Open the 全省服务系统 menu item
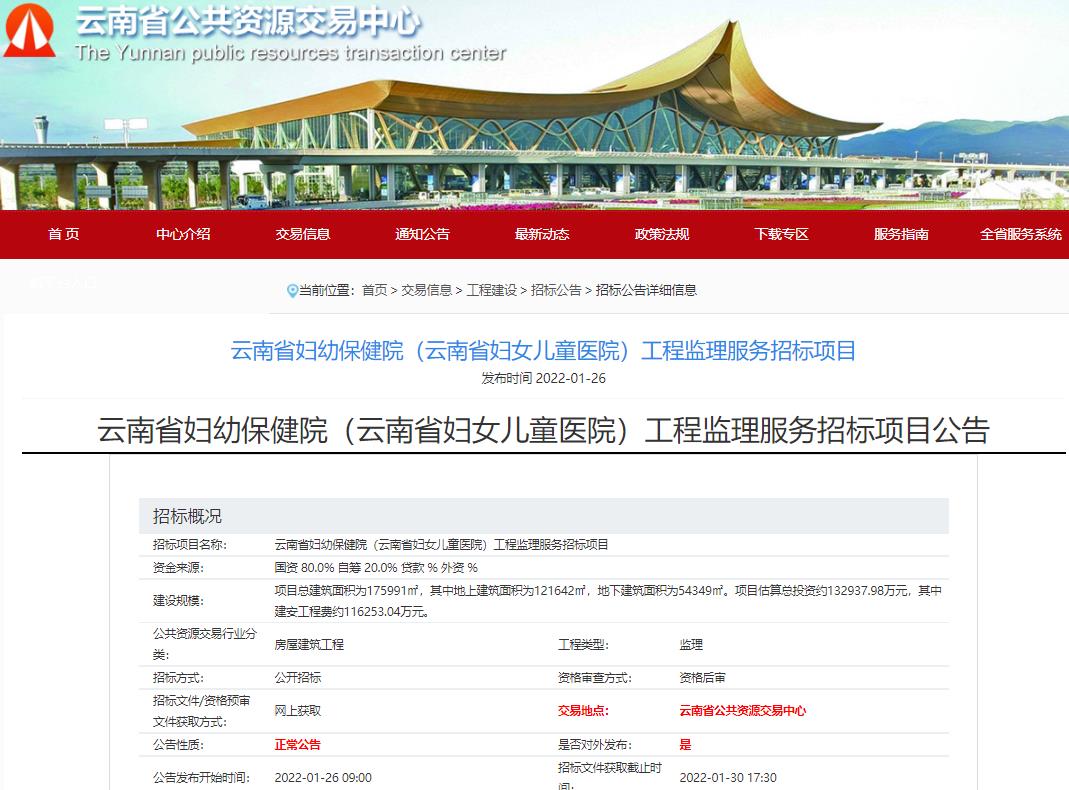The image size is (1069, 790). (1021, 234)
